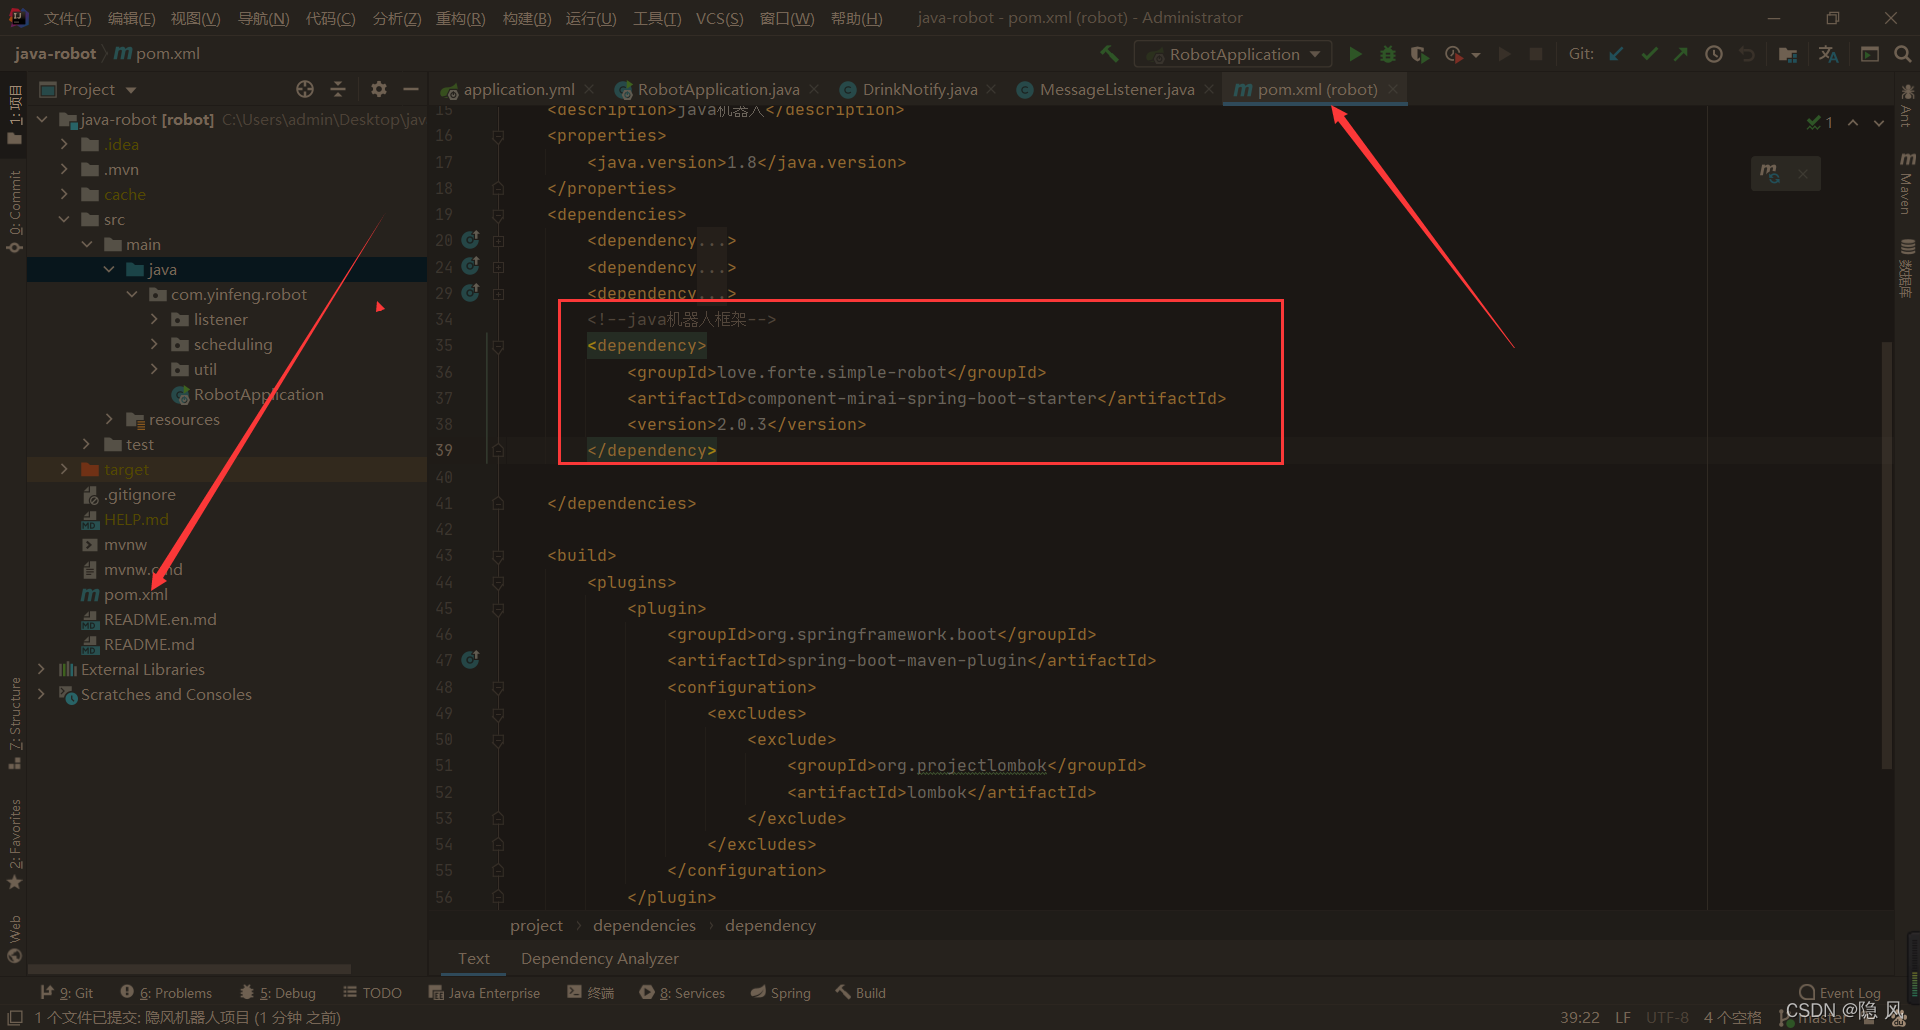
Task: Toggle tool window quick-access icon bottom-left
Action: pyautogui.click(x=15, y=1017)
